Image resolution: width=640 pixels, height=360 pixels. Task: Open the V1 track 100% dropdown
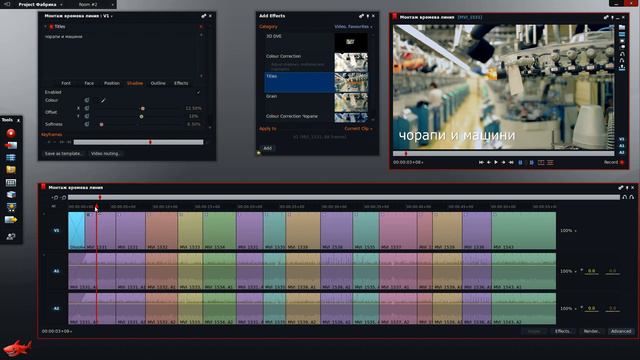click(568, 231)
